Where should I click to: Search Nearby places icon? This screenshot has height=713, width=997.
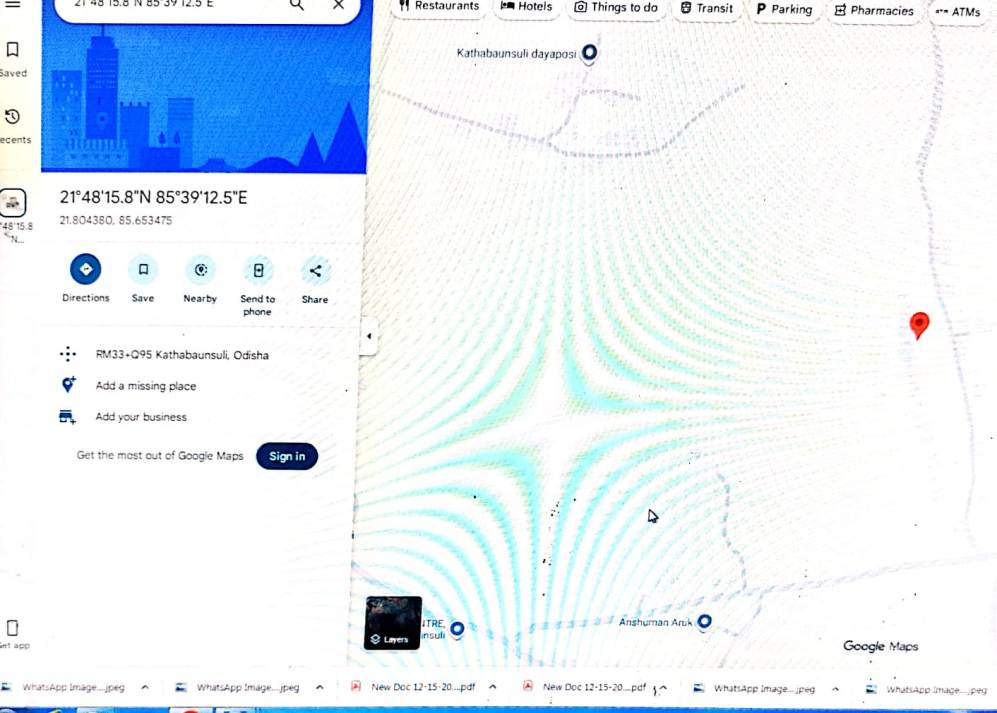pyautogui.click(x=200, y=270)
